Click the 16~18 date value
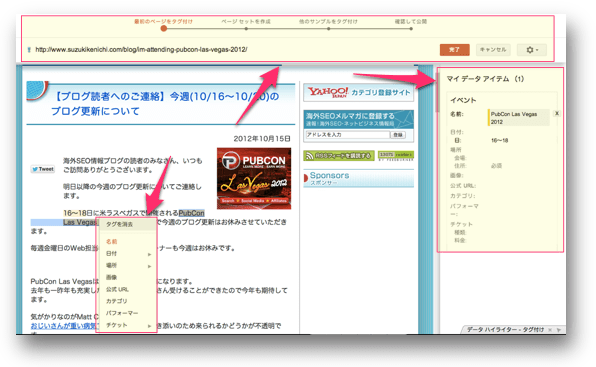The height and width of the screenshot is (367, 596). pos(499,141)
